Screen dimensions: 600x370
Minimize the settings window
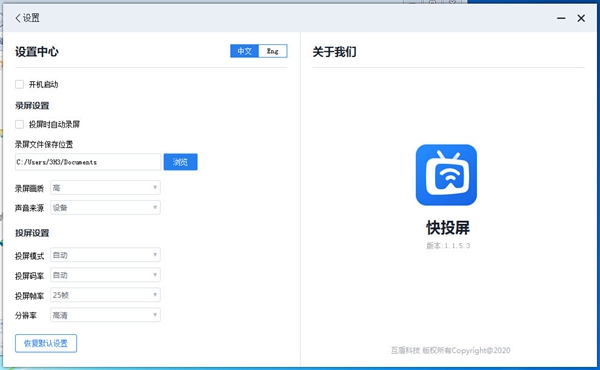tap(561, 18)
